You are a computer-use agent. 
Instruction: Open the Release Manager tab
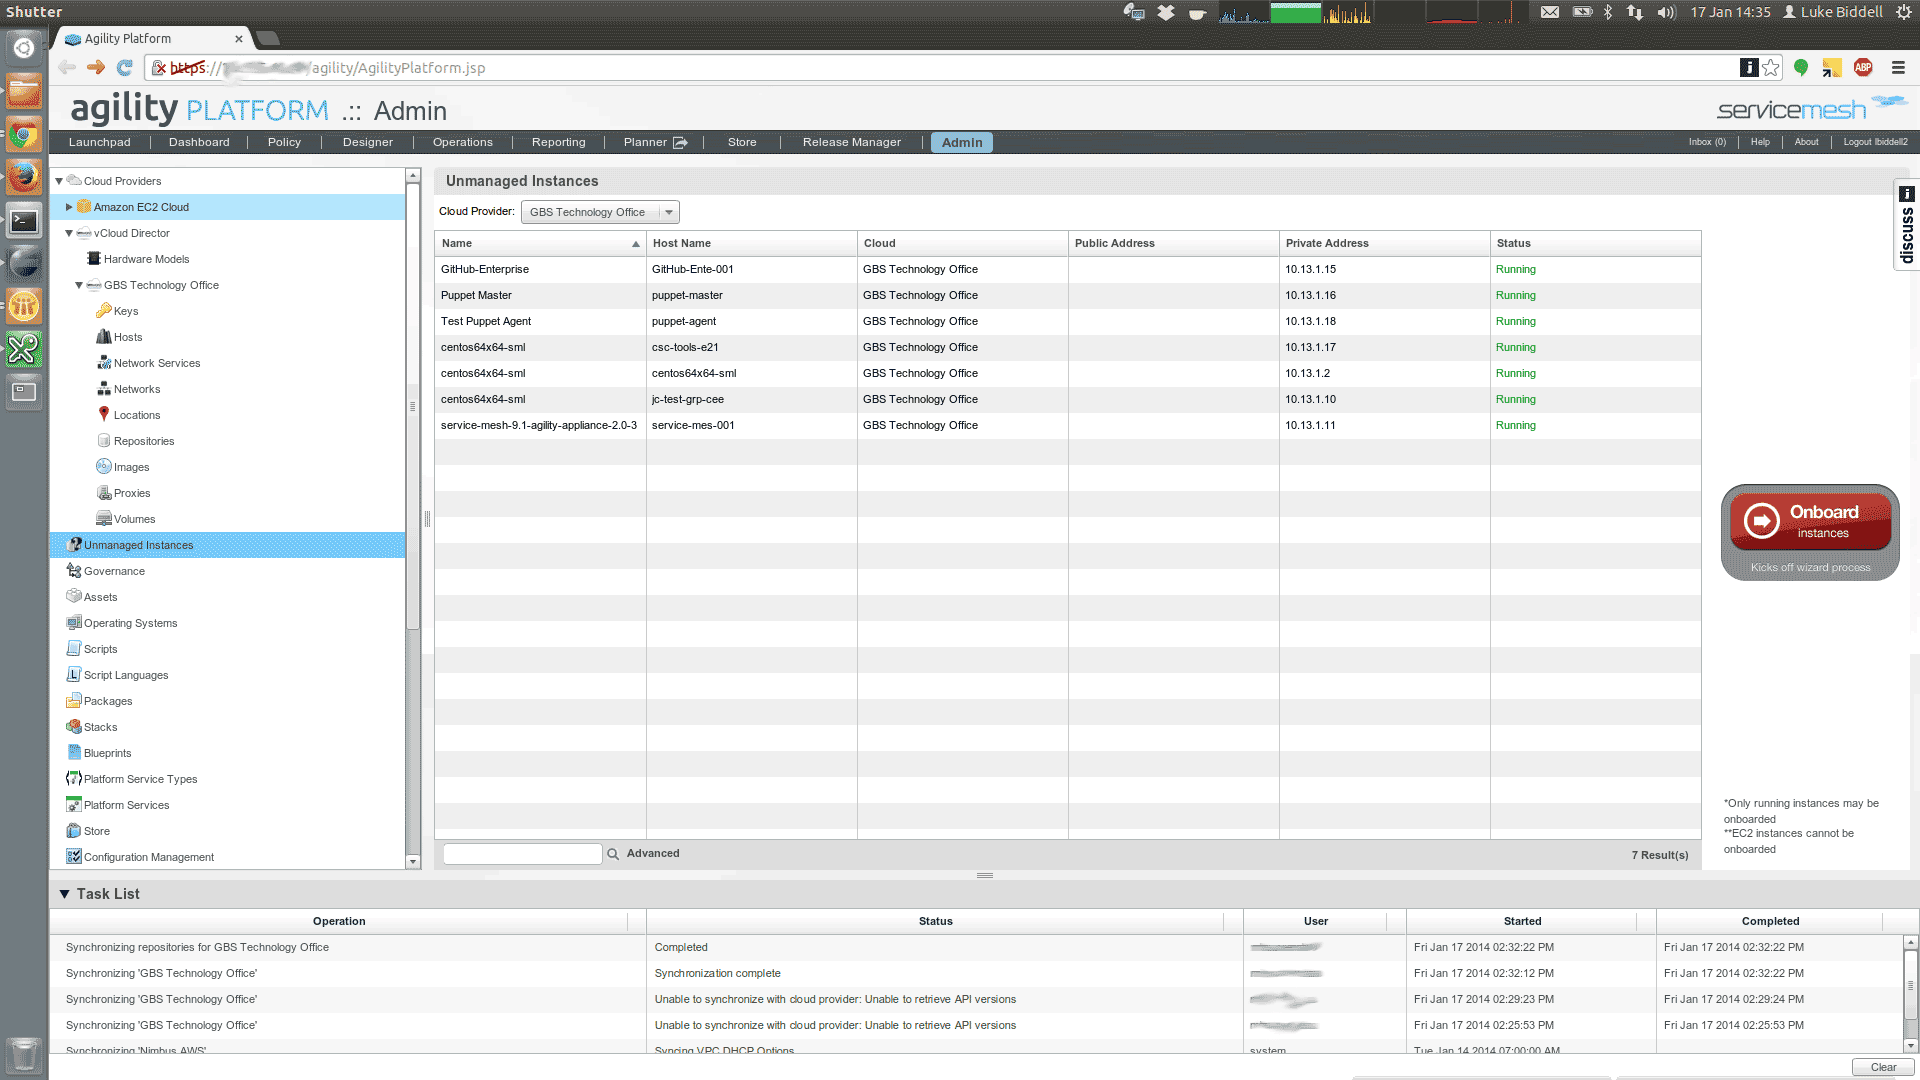852,142
